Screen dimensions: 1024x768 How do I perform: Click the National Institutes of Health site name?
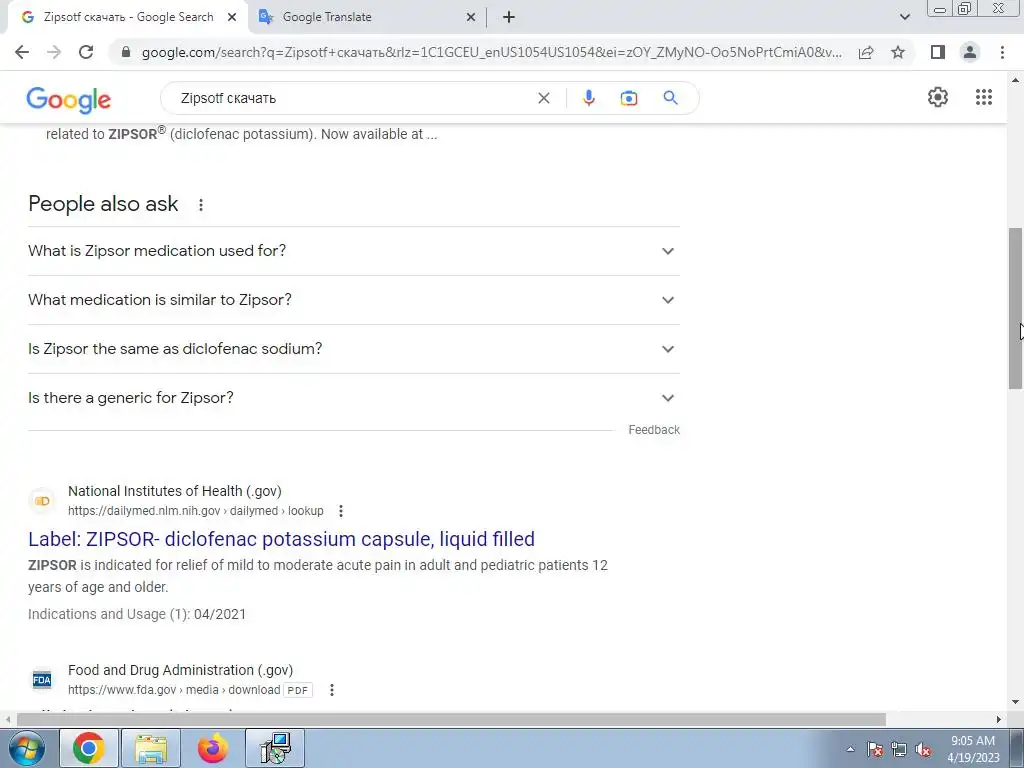pyautogui.click(x=174, y=491)
